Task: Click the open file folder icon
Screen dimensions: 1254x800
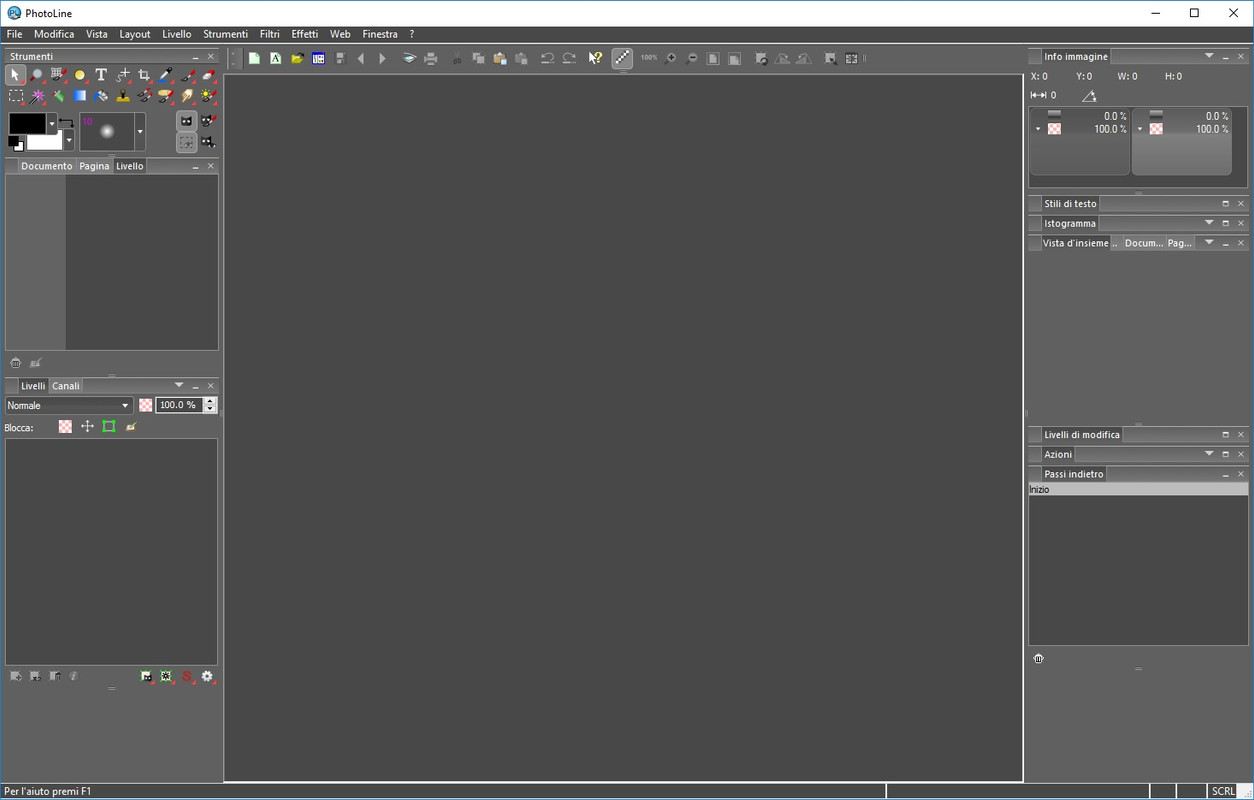Action: (297, 59)
